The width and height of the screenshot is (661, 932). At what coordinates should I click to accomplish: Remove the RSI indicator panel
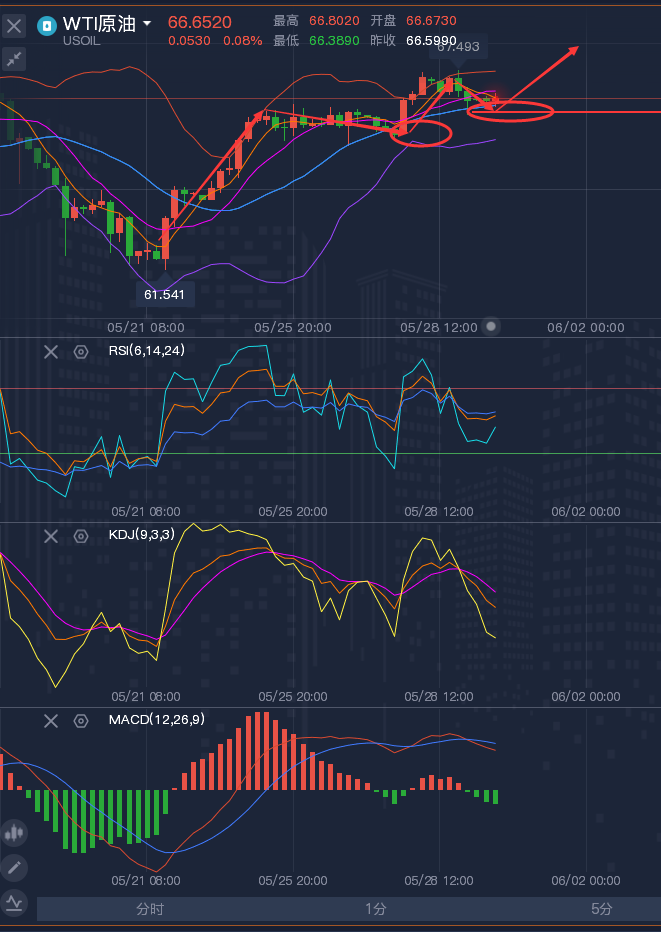(x=51, y=351)
